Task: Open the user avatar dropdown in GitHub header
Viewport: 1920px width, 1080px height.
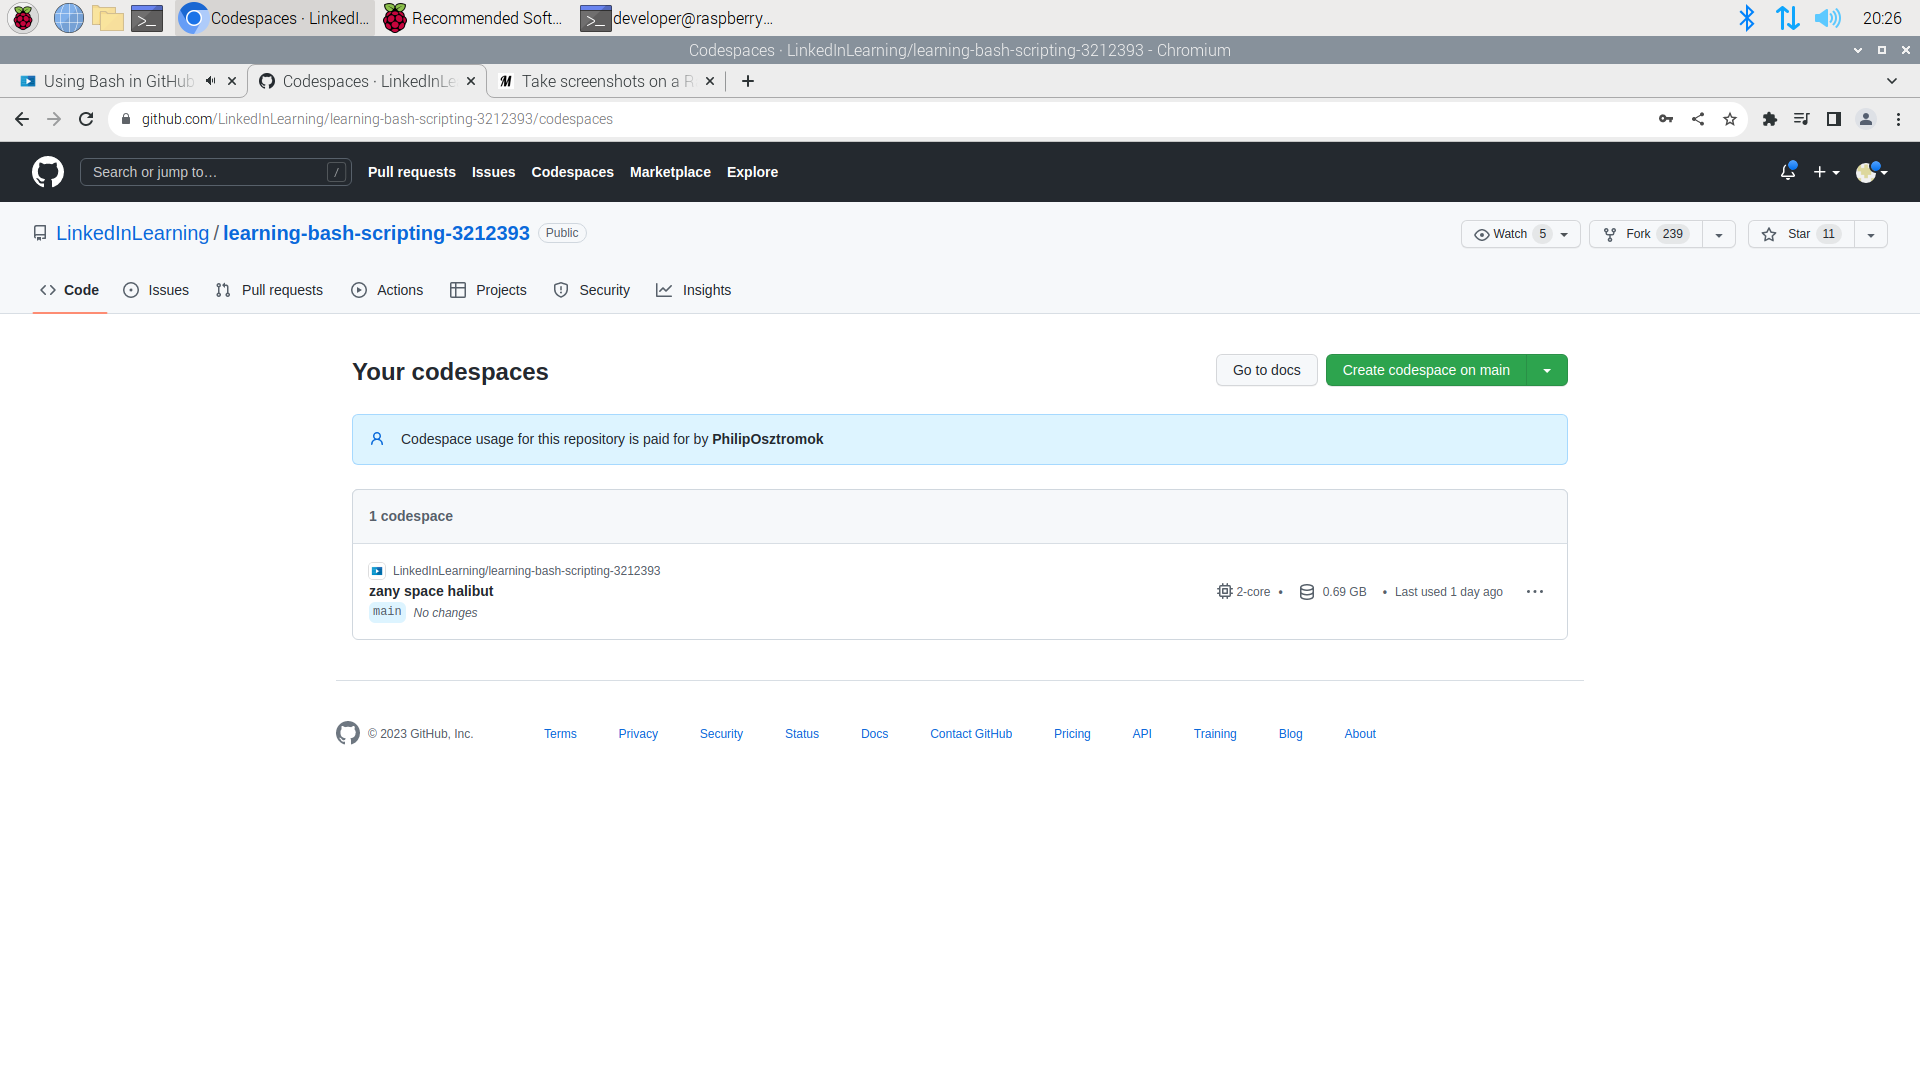Action: coord(1872,172)
